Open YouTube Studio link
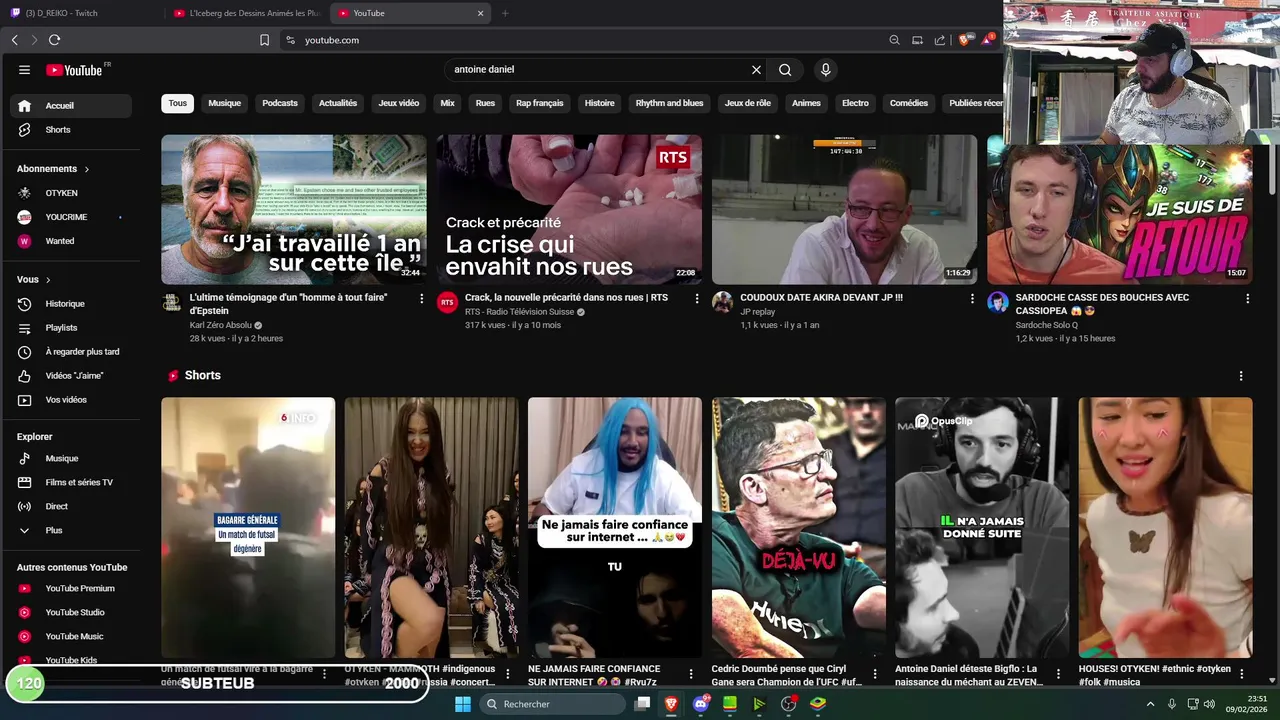 pos(71,613)
